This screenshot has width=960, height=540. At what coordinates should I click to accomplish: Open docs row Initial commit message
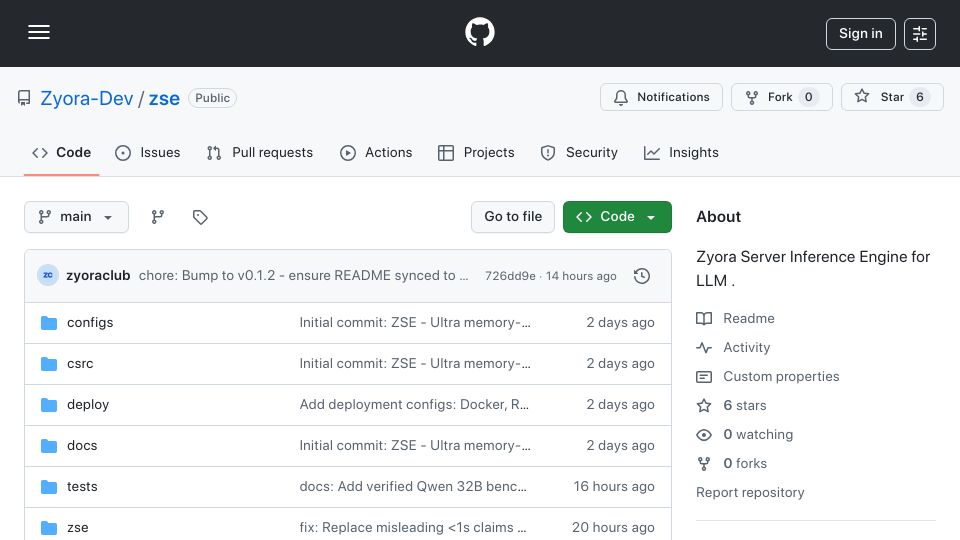pyautogui.click(x=414, y=446)
